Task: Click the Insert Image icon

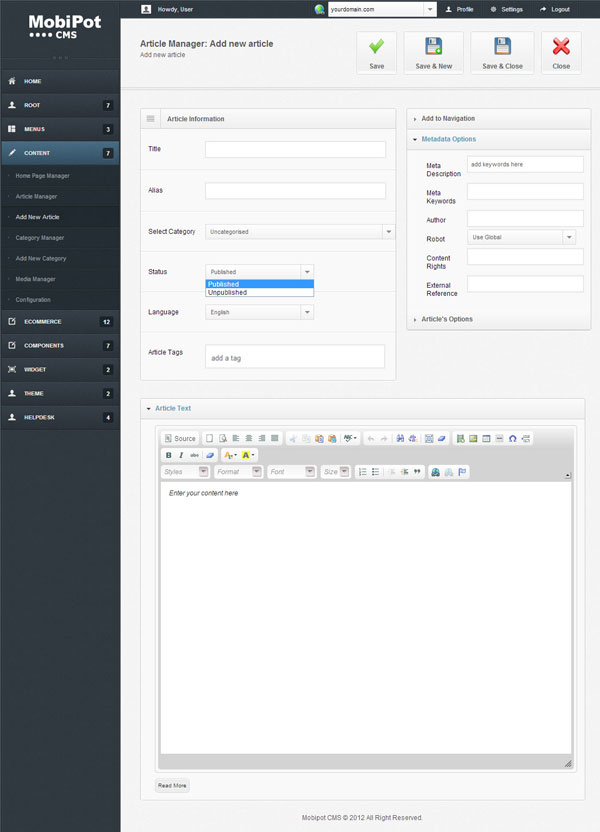Action: (x=473, y=438)
